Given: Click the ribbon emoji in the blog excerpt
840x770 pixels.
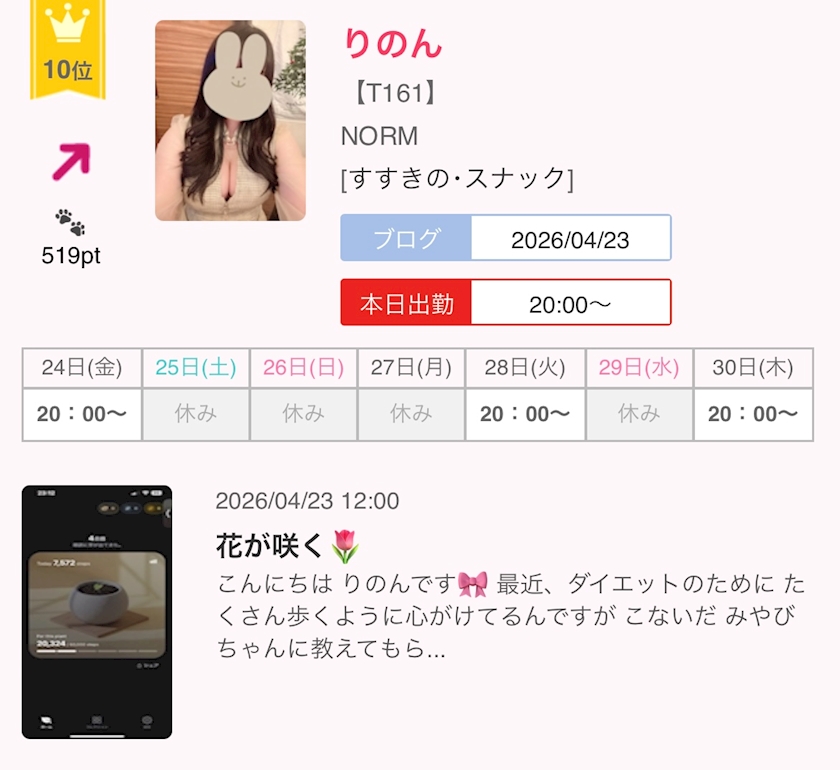Looking at the screenshot, I should 473,584.
